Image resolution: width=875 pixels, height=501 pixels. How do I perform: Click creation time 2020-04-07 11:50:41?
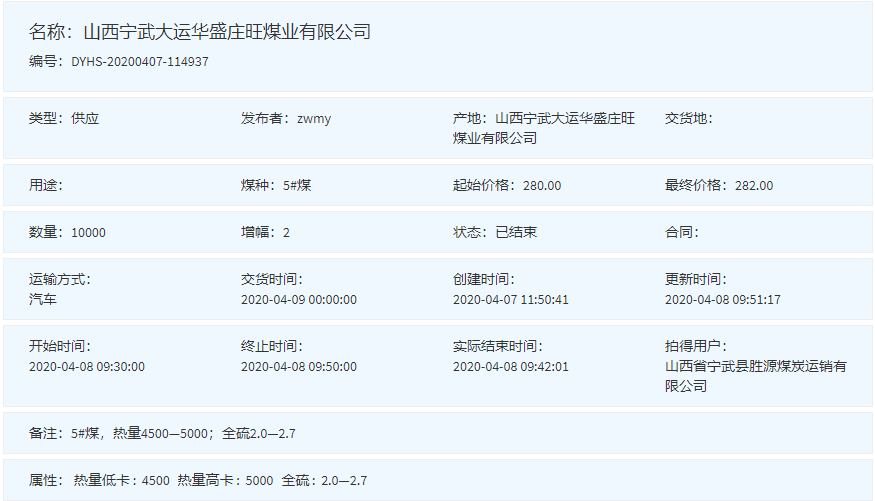pos(511,300)
